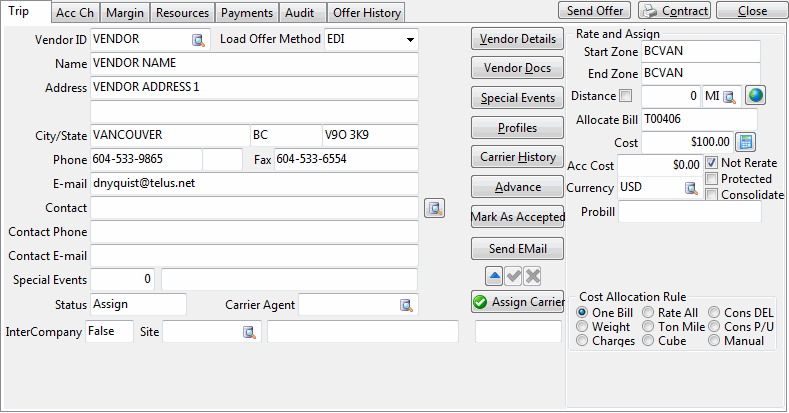Click the Assign Carrier button

coord(517,302)
